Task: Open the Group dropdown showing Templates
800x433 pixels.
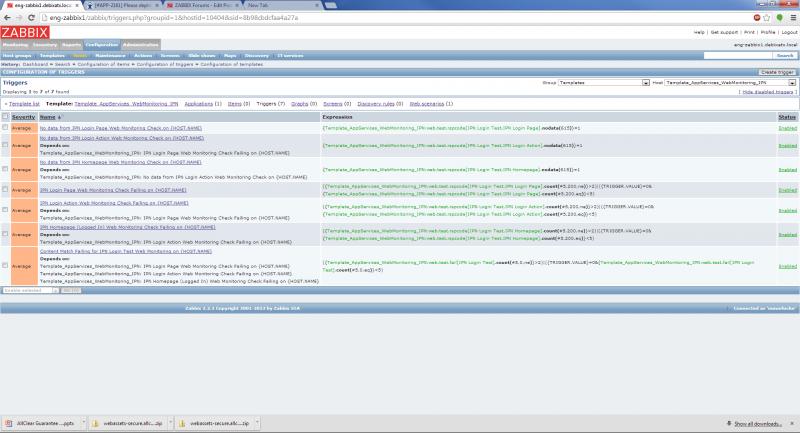Action: 604,83
